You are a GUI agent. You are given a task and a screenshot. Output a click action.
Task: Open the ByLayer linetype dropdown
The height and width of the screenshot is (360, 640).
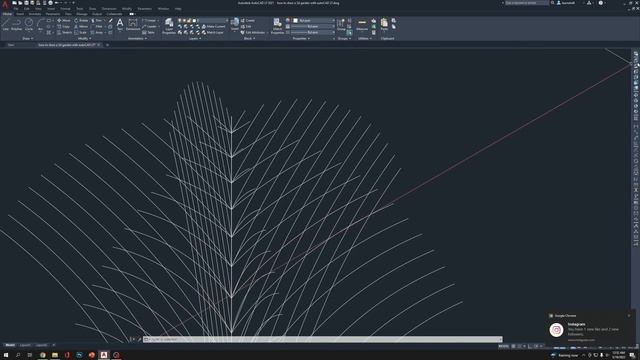click(313, 32)
